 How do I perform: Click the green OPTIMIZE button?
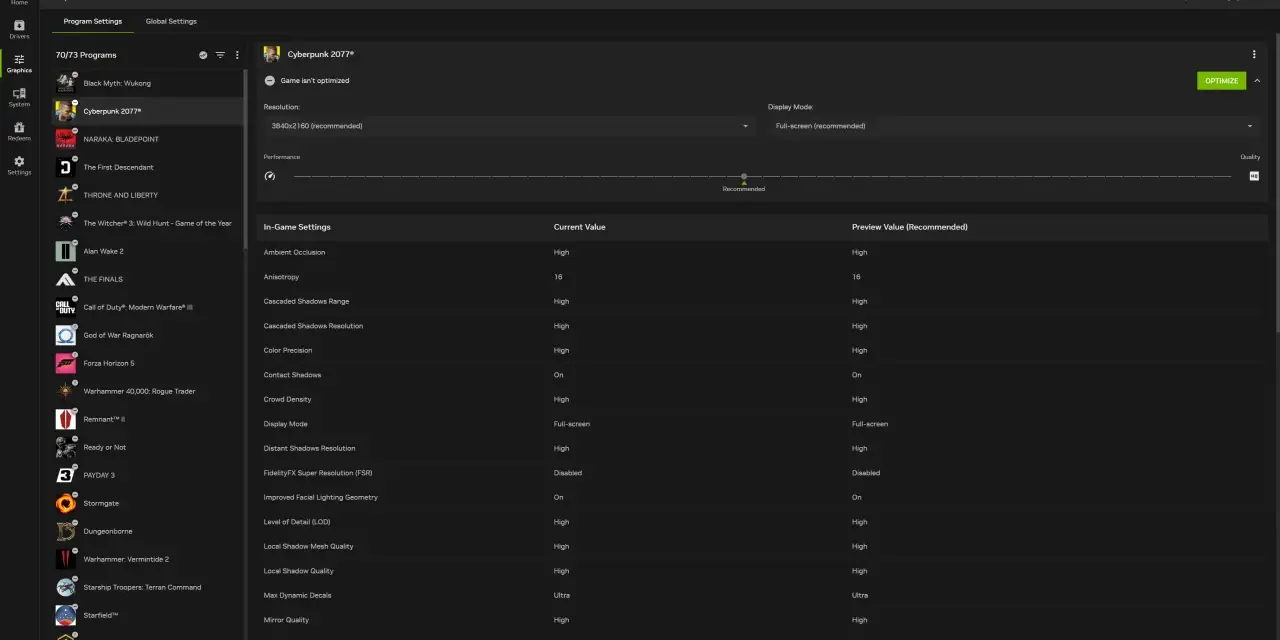[x=1221, y=81]
